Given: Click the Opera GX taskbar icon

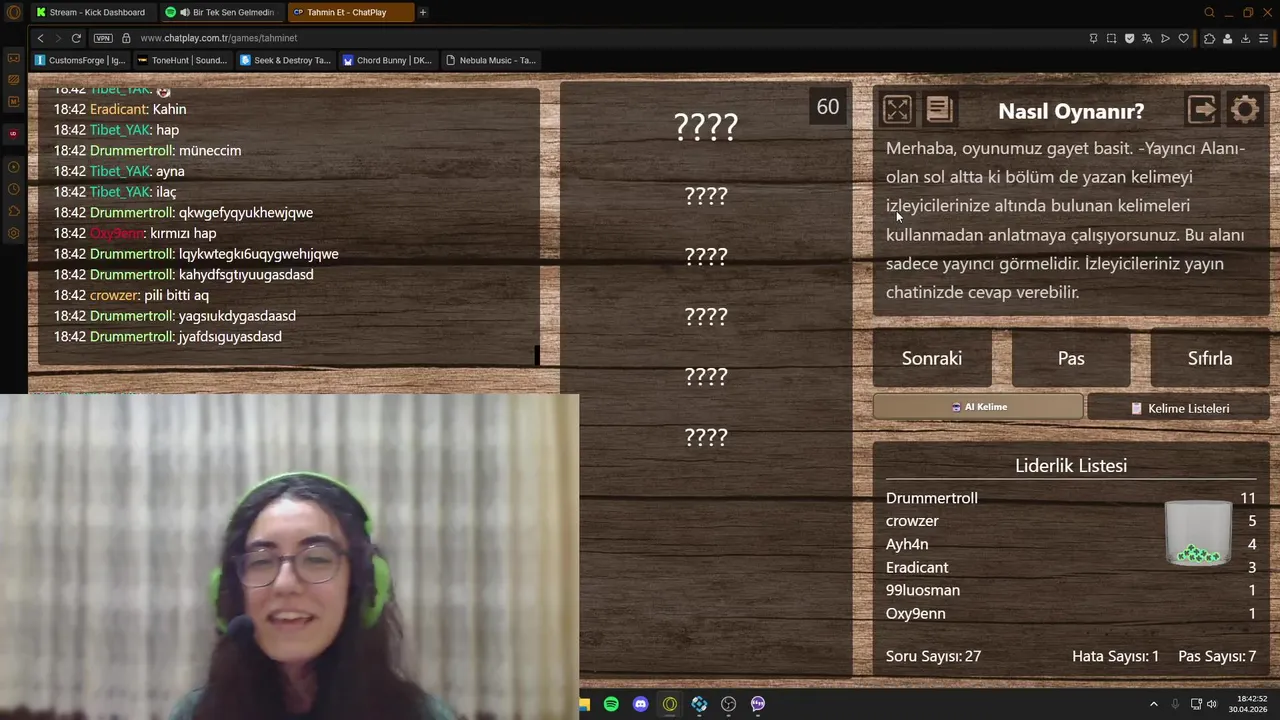Looking at the screenshot, I should (x=670, y=704).
